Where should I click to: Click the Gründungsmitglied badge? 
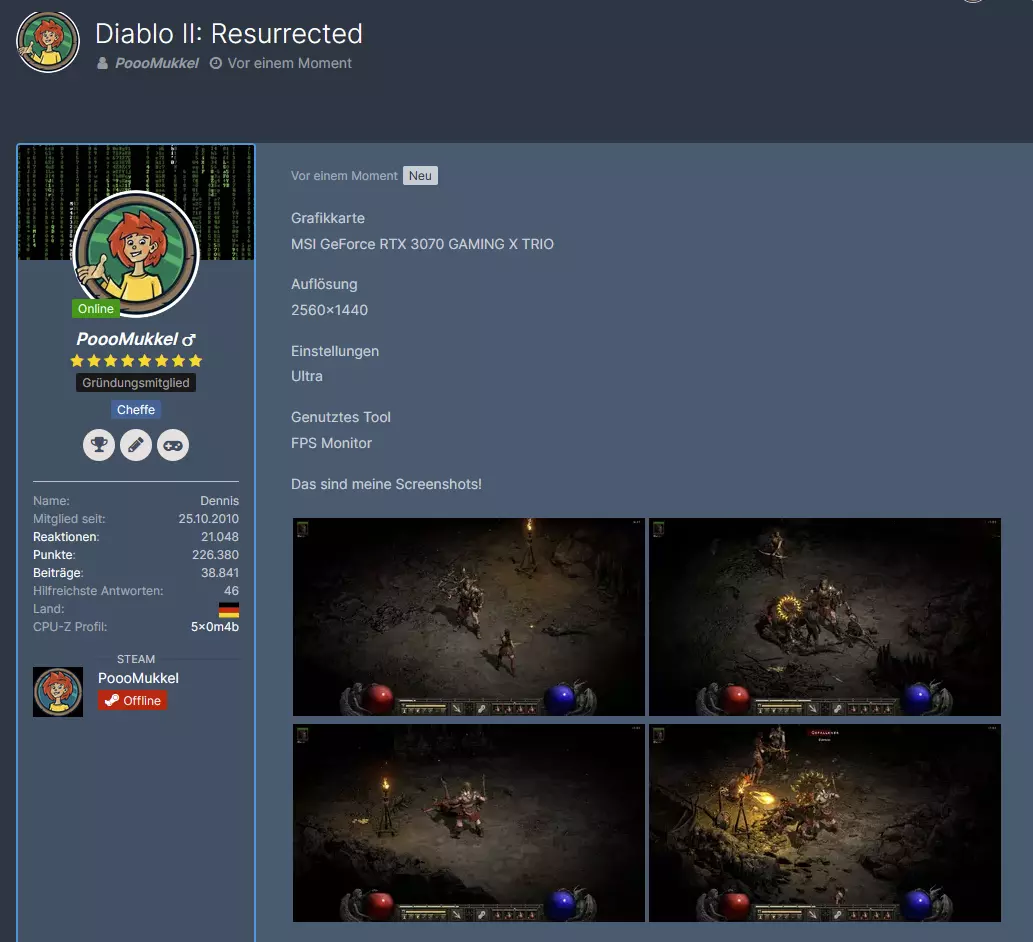[x=136, y=383]
